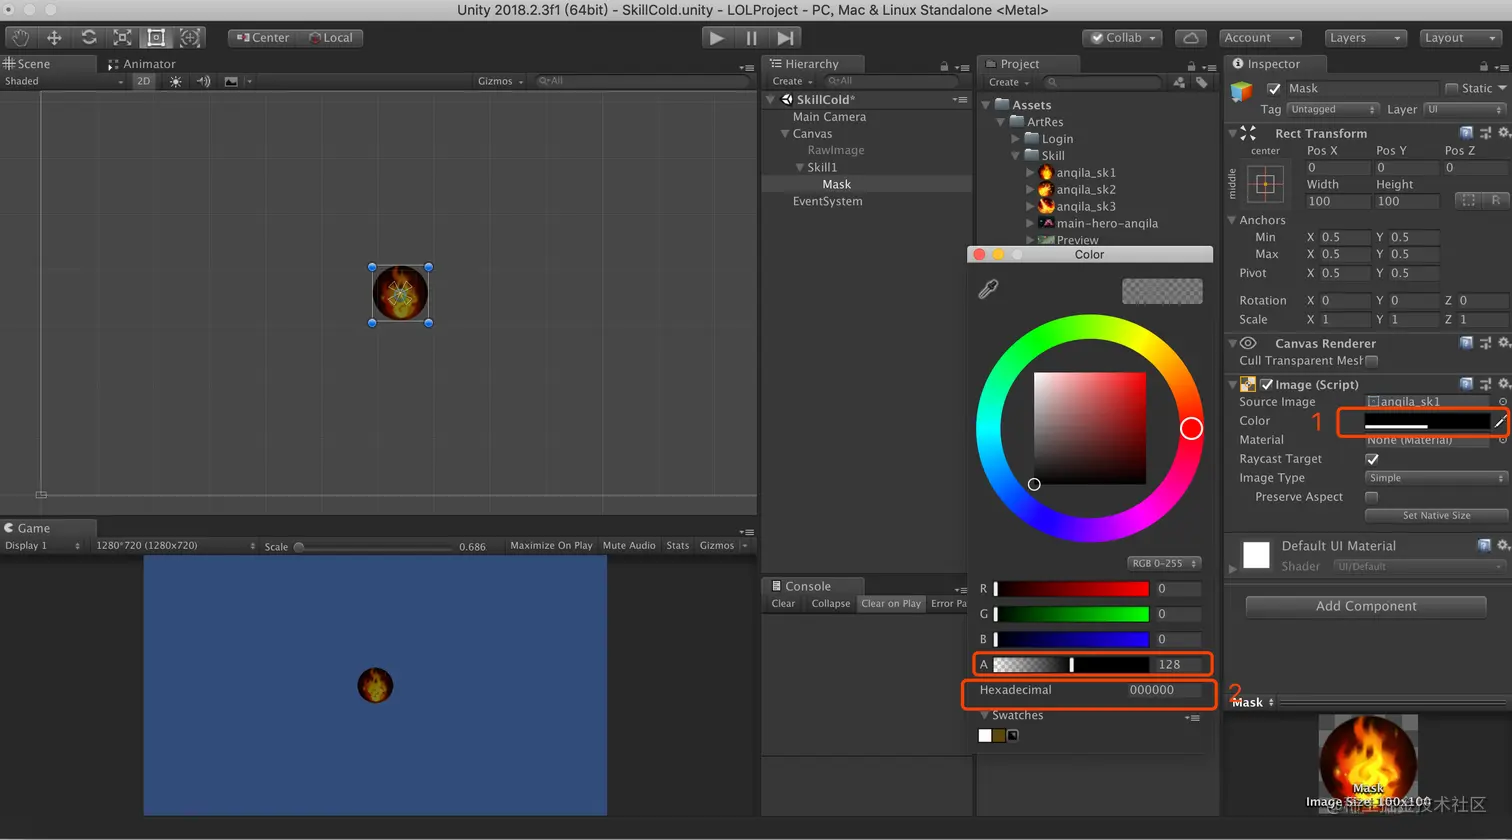Enable the Preserve Aspect checkbox
Viewport: 1512px width, 840px height.
(1372, 497)
